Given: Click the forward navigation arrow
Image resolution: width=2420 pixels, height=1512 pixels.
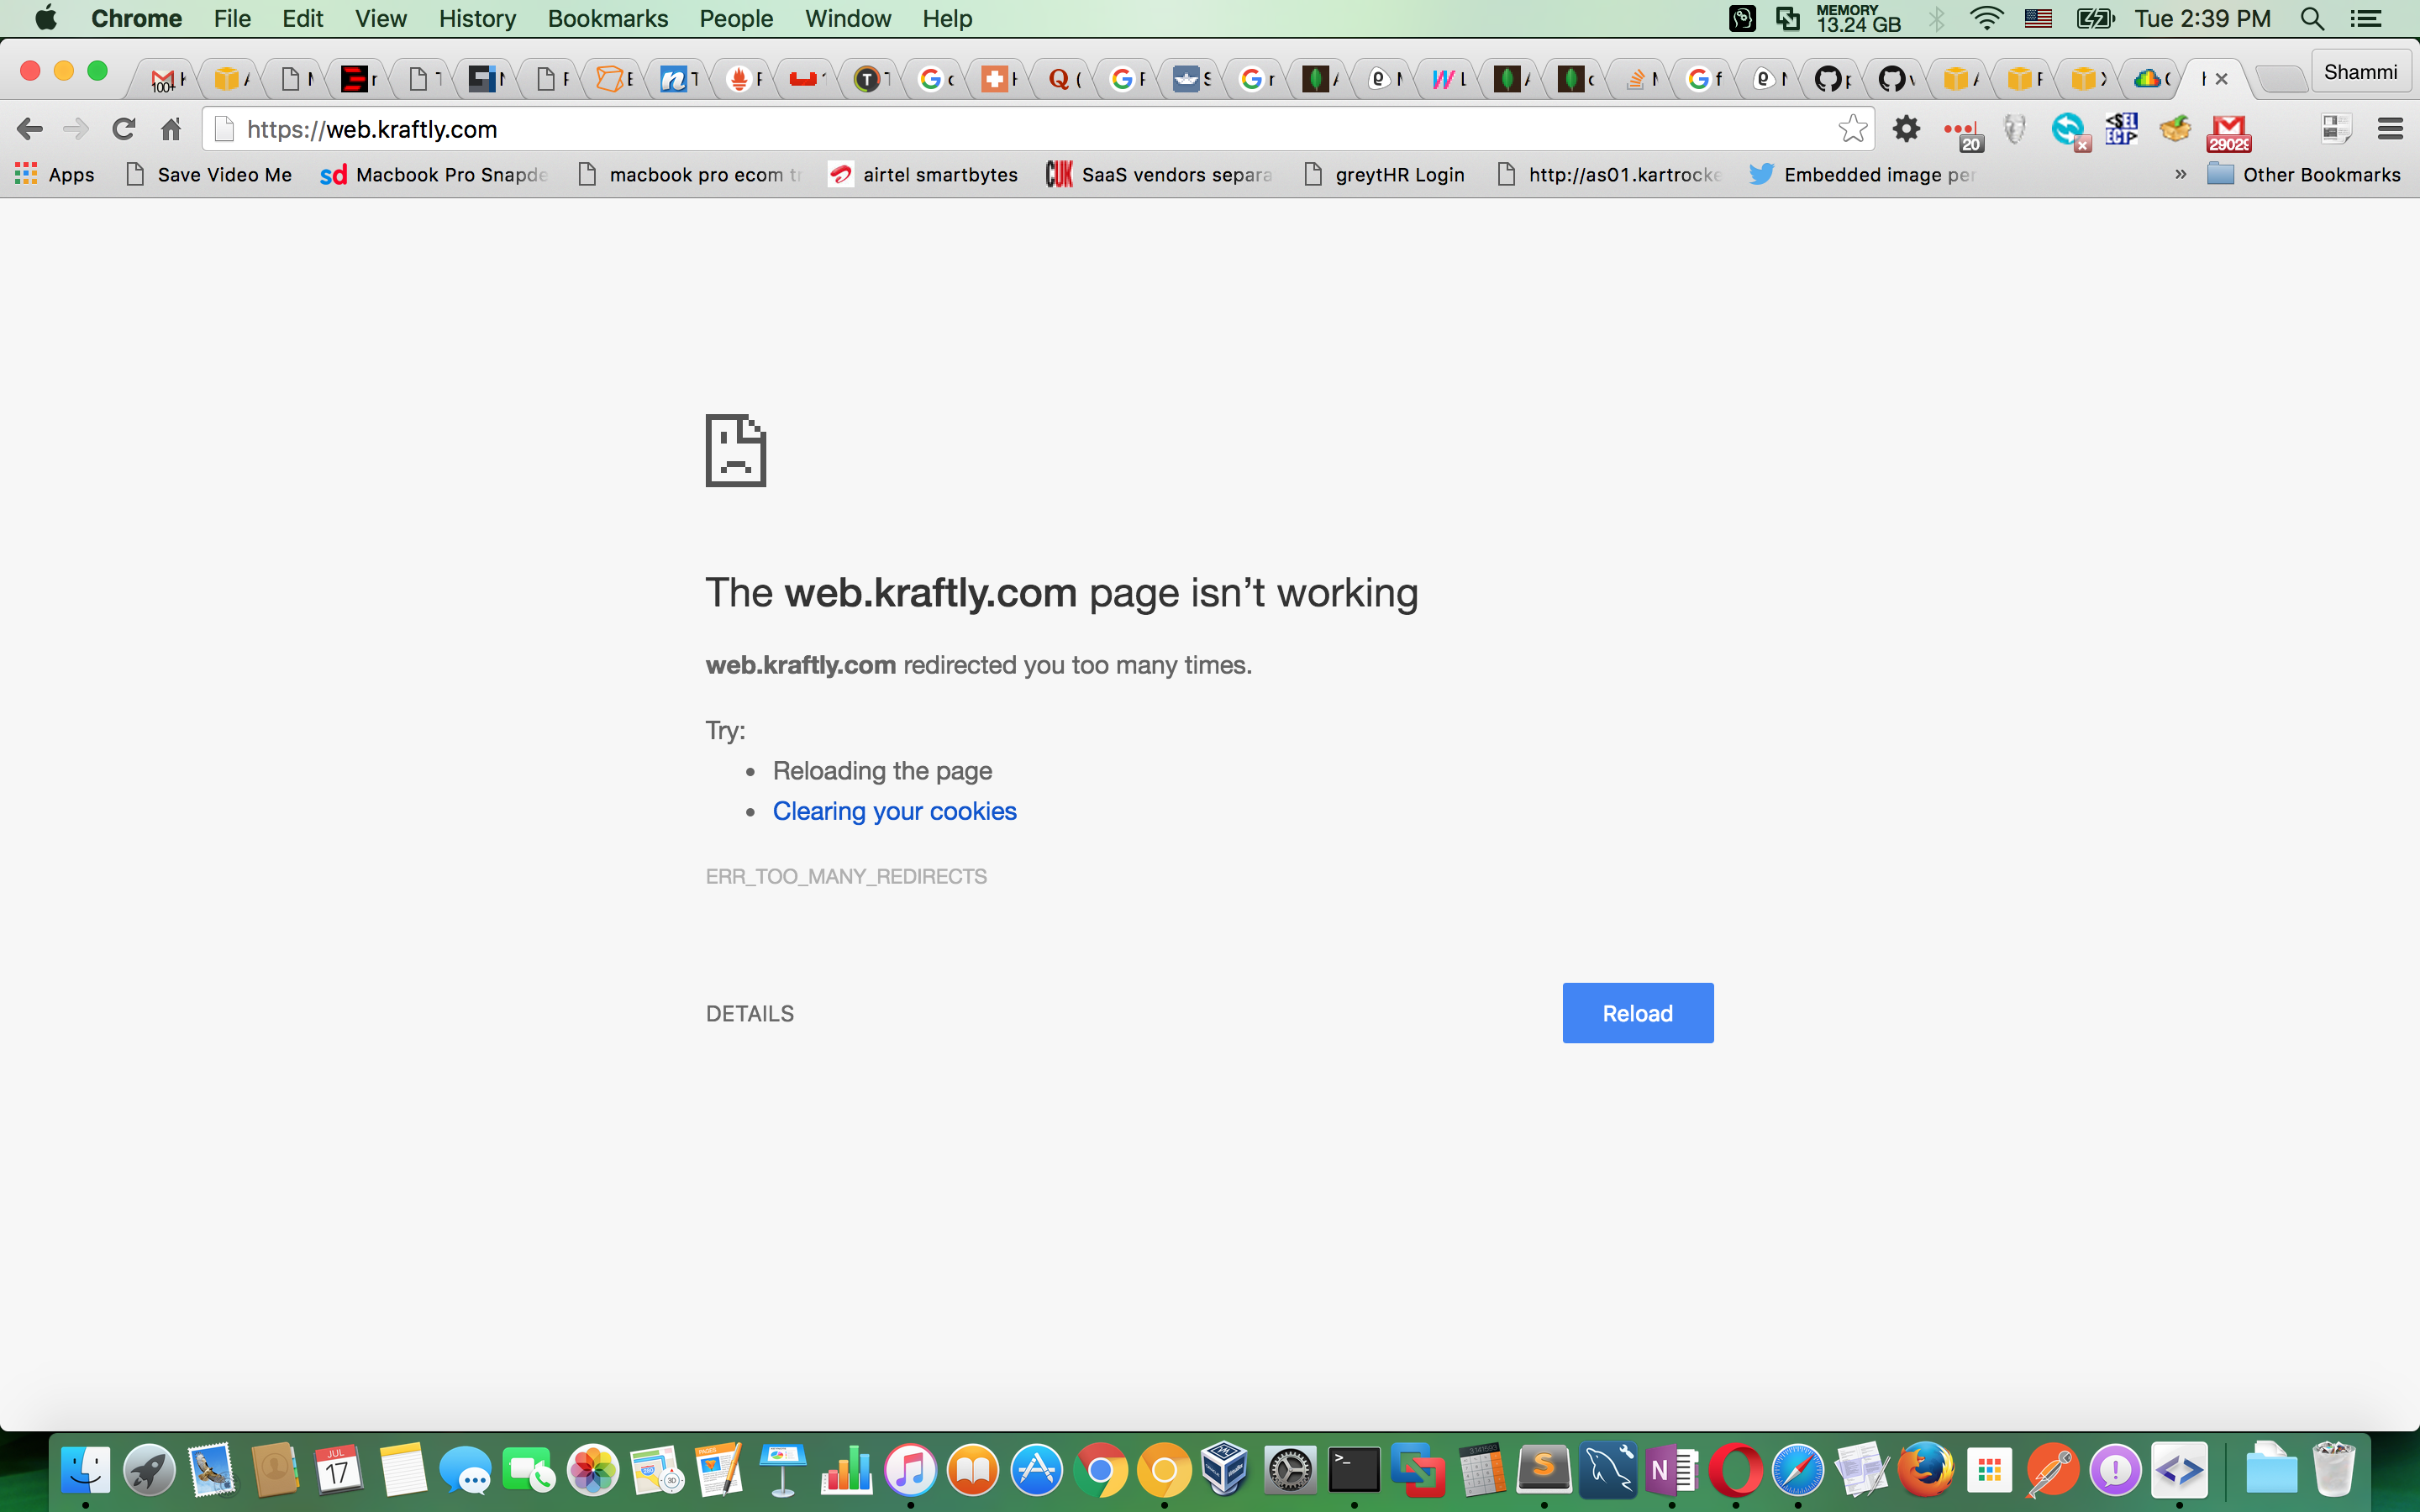Looking at the screenshot, I should pos(76,129).
